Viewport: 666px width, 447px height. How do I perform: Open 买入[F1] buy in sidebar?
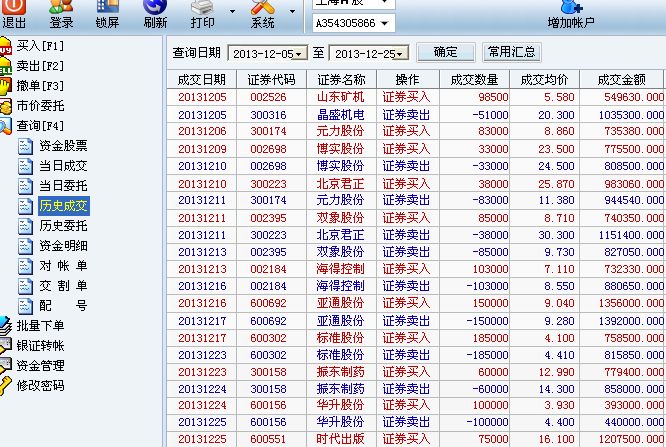point(40,46)
